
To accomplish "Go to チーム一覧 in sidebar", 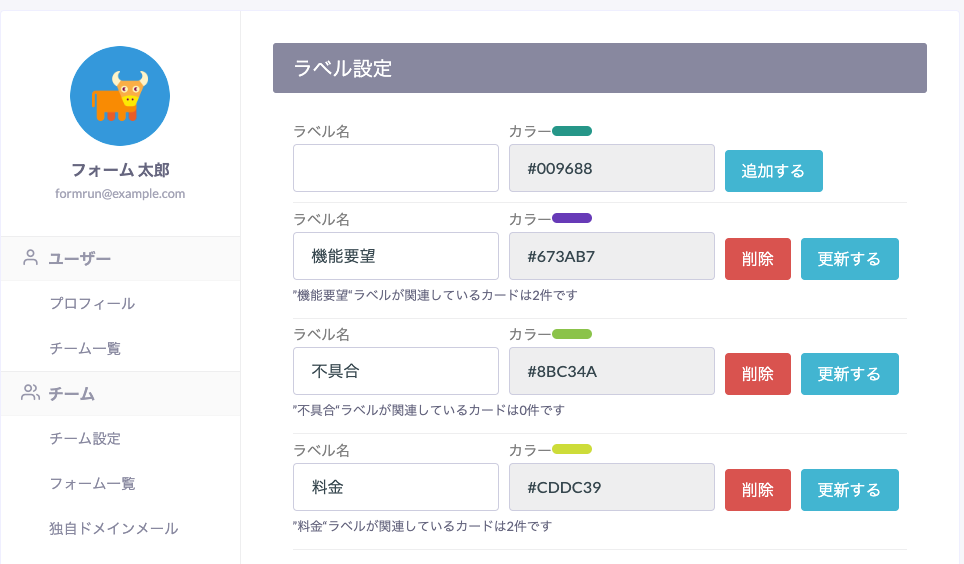I will pos(85,349).
